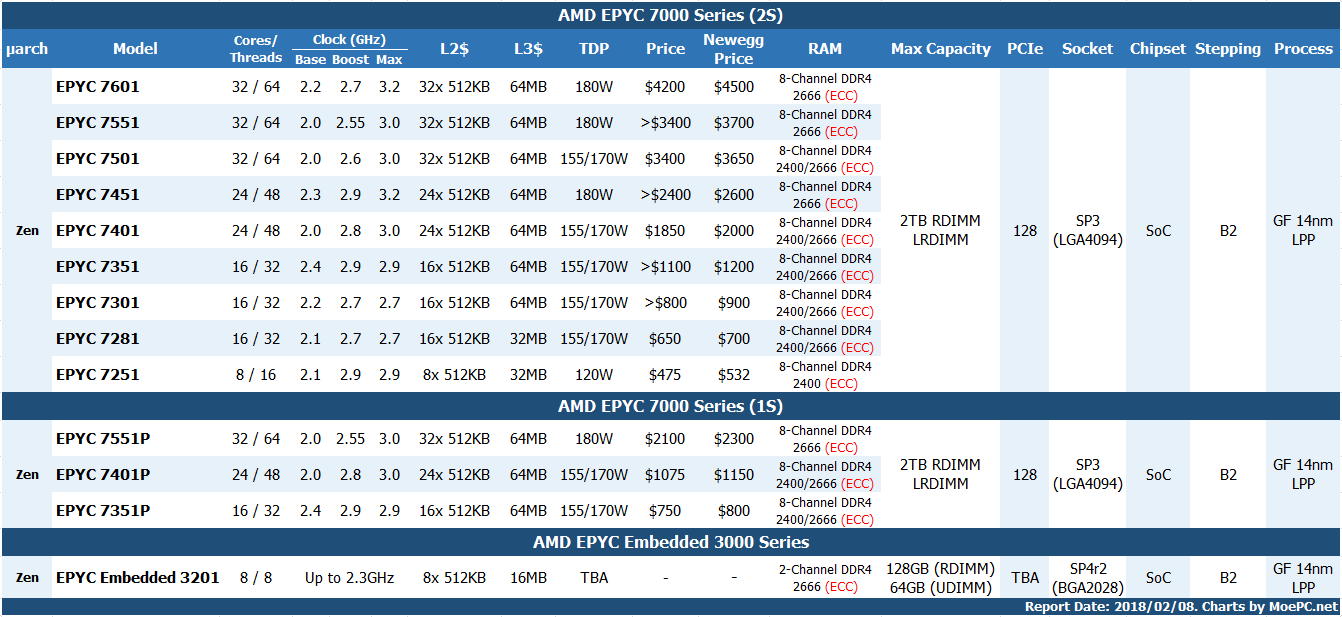Click the "PCIe" column header
1342x617 pixels.
pyautogui.click(x=1025, y=49)
